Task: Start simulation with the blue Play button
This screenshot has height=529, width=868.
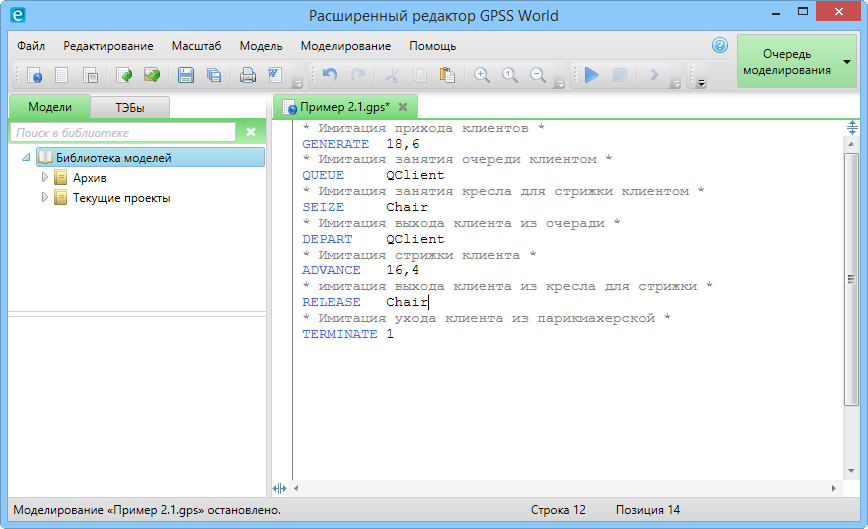Action: (x=591, y=75)
